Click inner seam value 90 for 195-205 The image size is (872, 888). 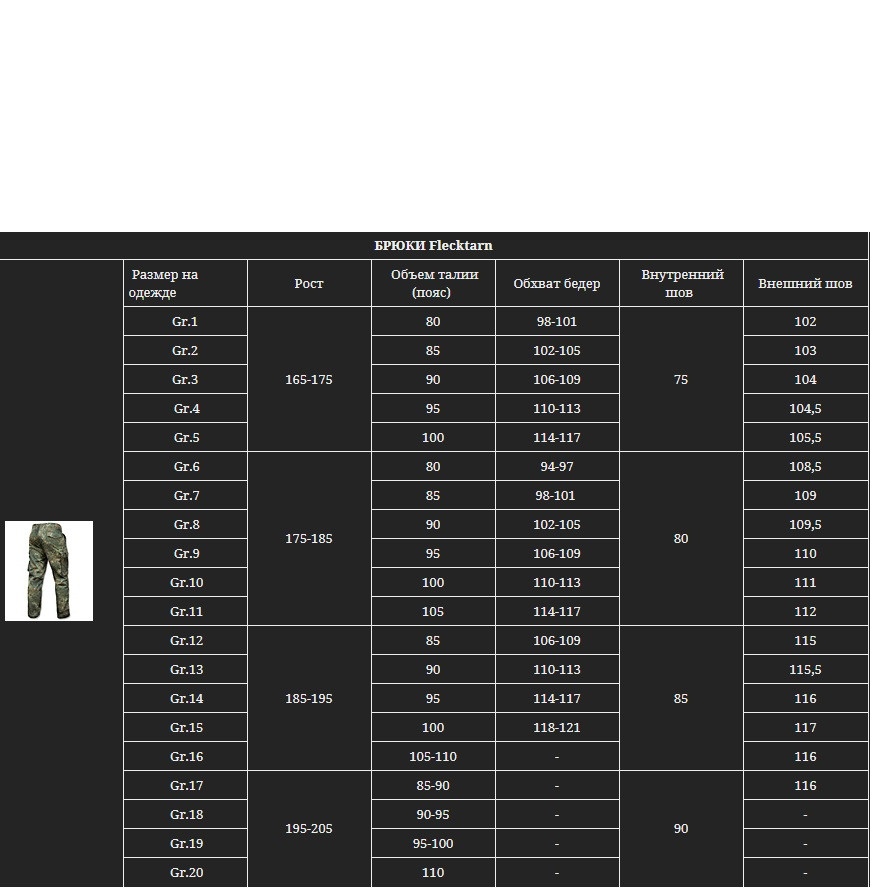(x=681, y=829)
